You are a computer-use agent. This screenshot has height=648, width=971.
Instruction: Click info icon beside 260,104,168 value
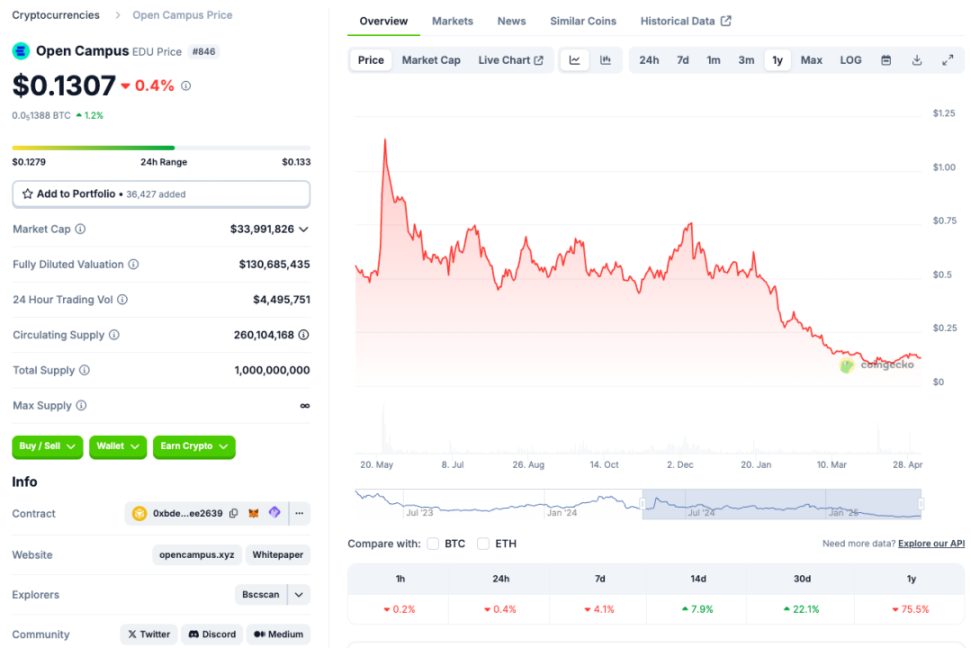coord(304,335)
